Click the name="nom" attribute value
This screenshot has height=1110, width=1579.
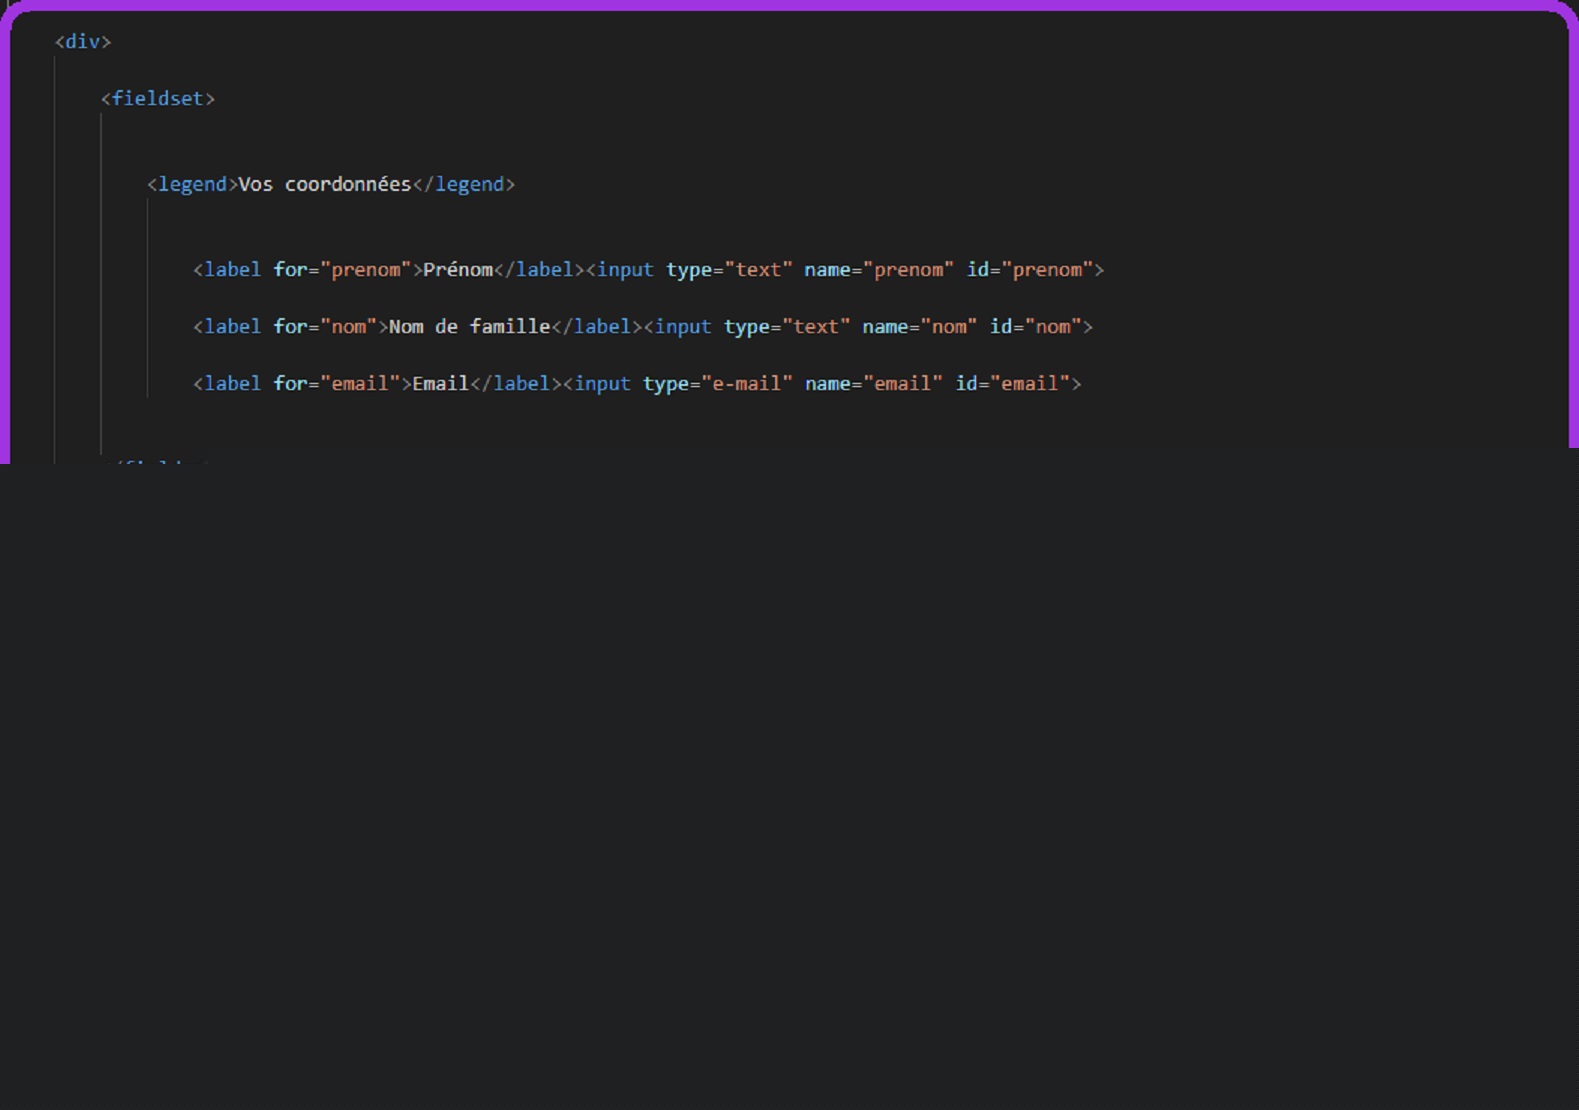pyautogui.click(x=949, y=327)
